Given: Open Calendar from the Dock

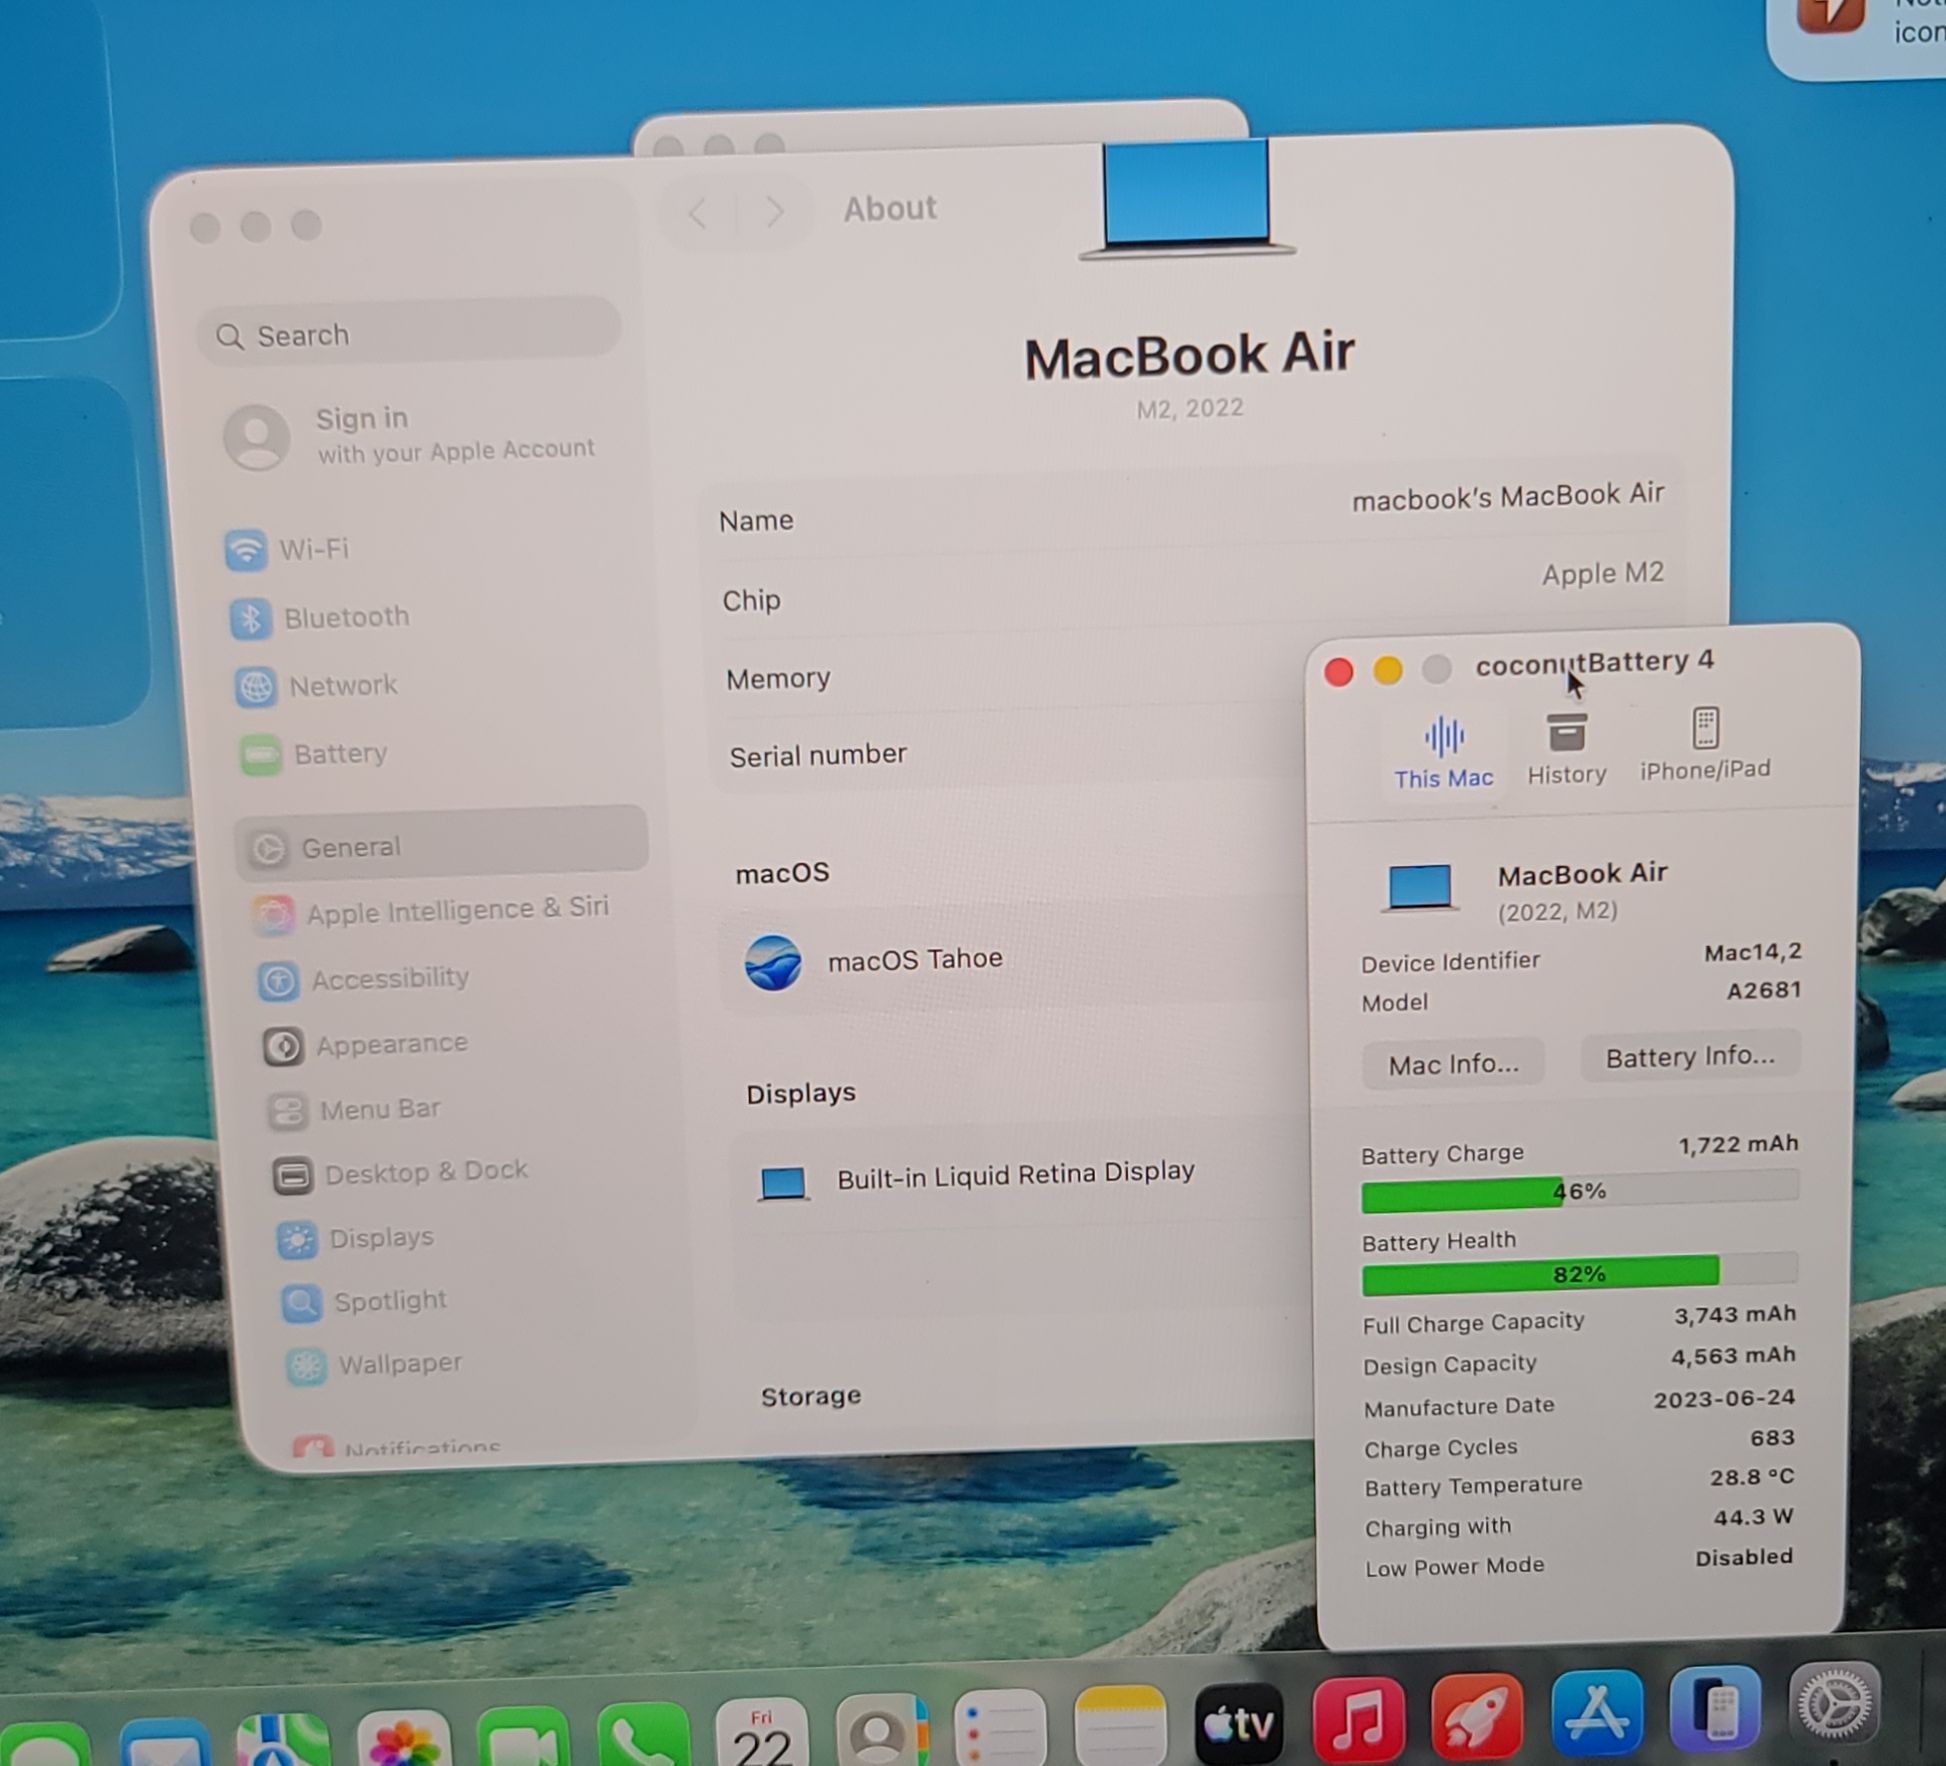Looking at the screenshot, I should (761, 1733).
